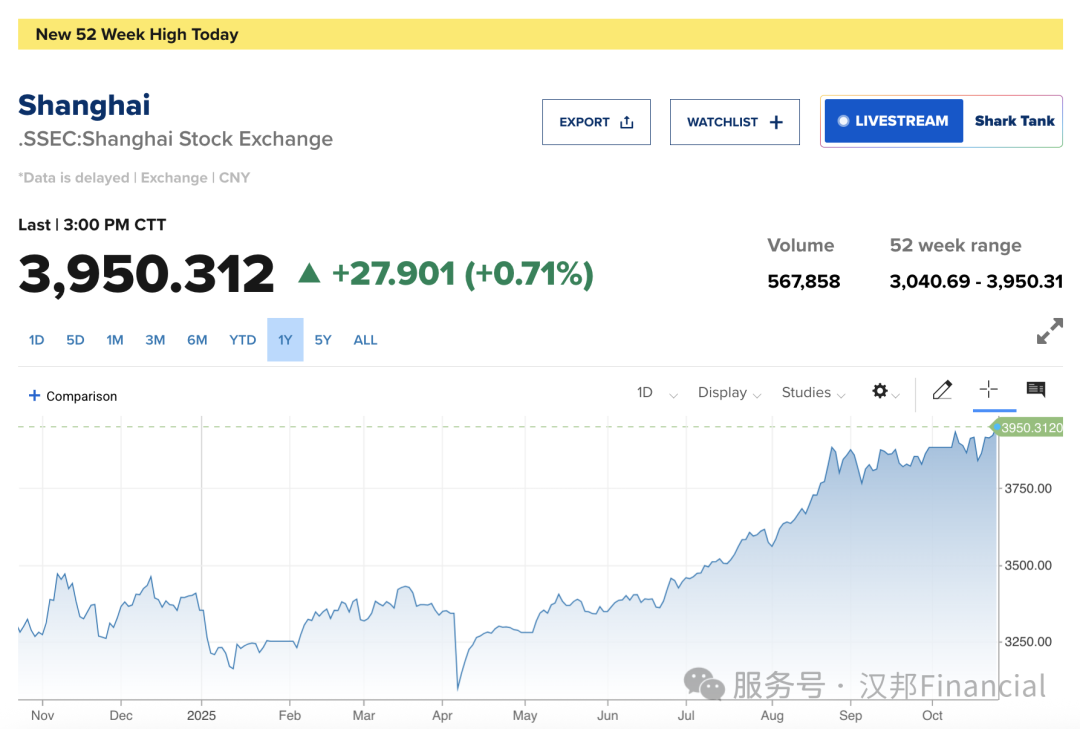Viewport: 1080px width, 729px height.
Task: Switch chart range to 5Y
Action: point(323,340)
